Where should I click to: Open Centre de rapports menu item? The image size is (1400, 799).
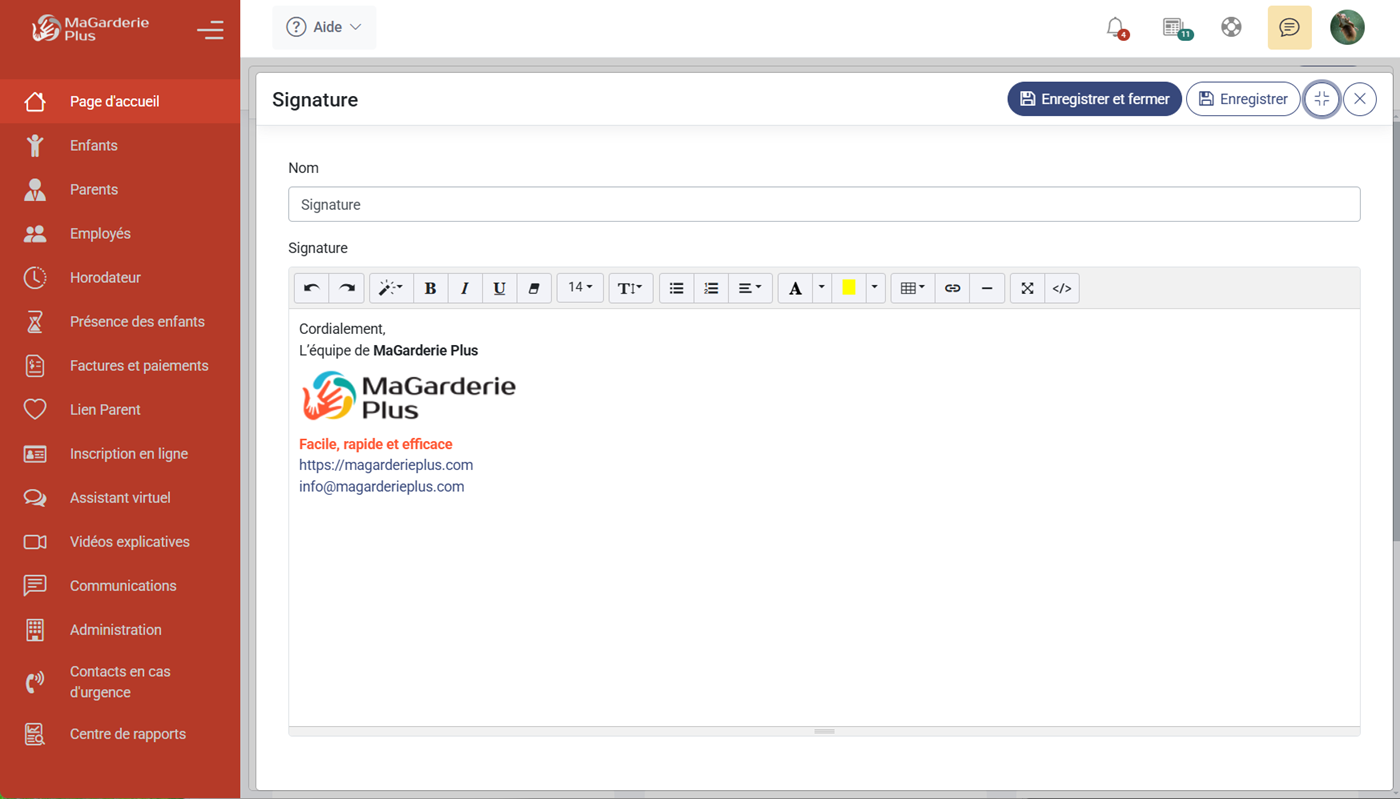tap(120, 733)
